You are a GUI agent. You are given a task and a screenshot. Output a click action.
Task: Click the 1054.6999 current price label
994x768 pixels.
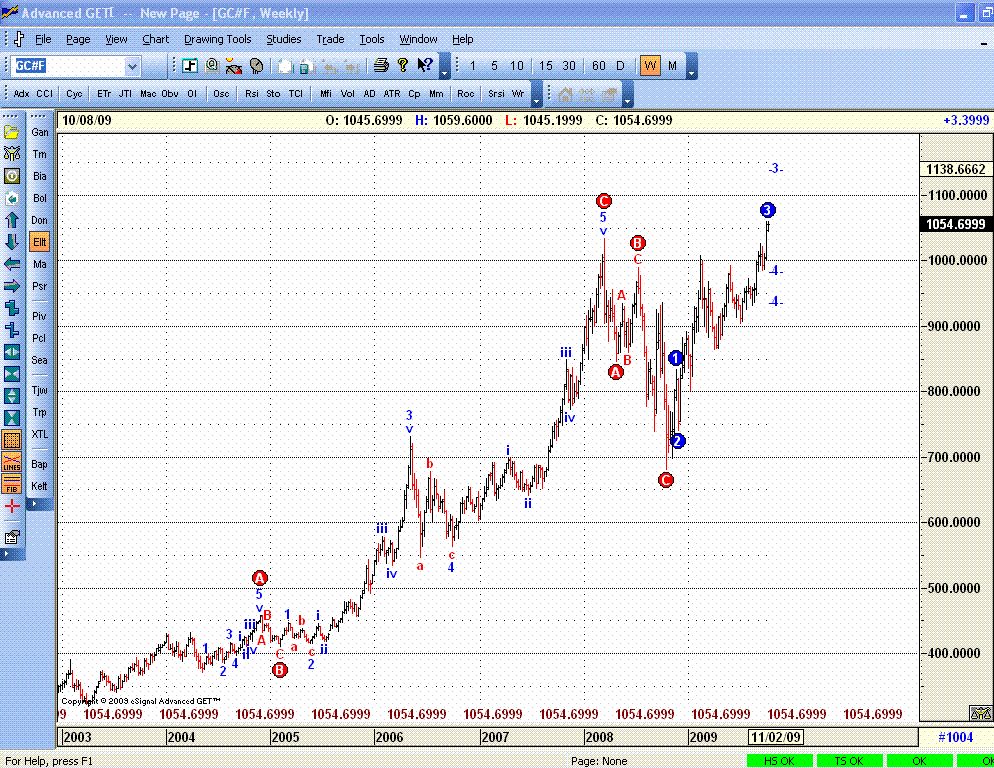[955, 225]
